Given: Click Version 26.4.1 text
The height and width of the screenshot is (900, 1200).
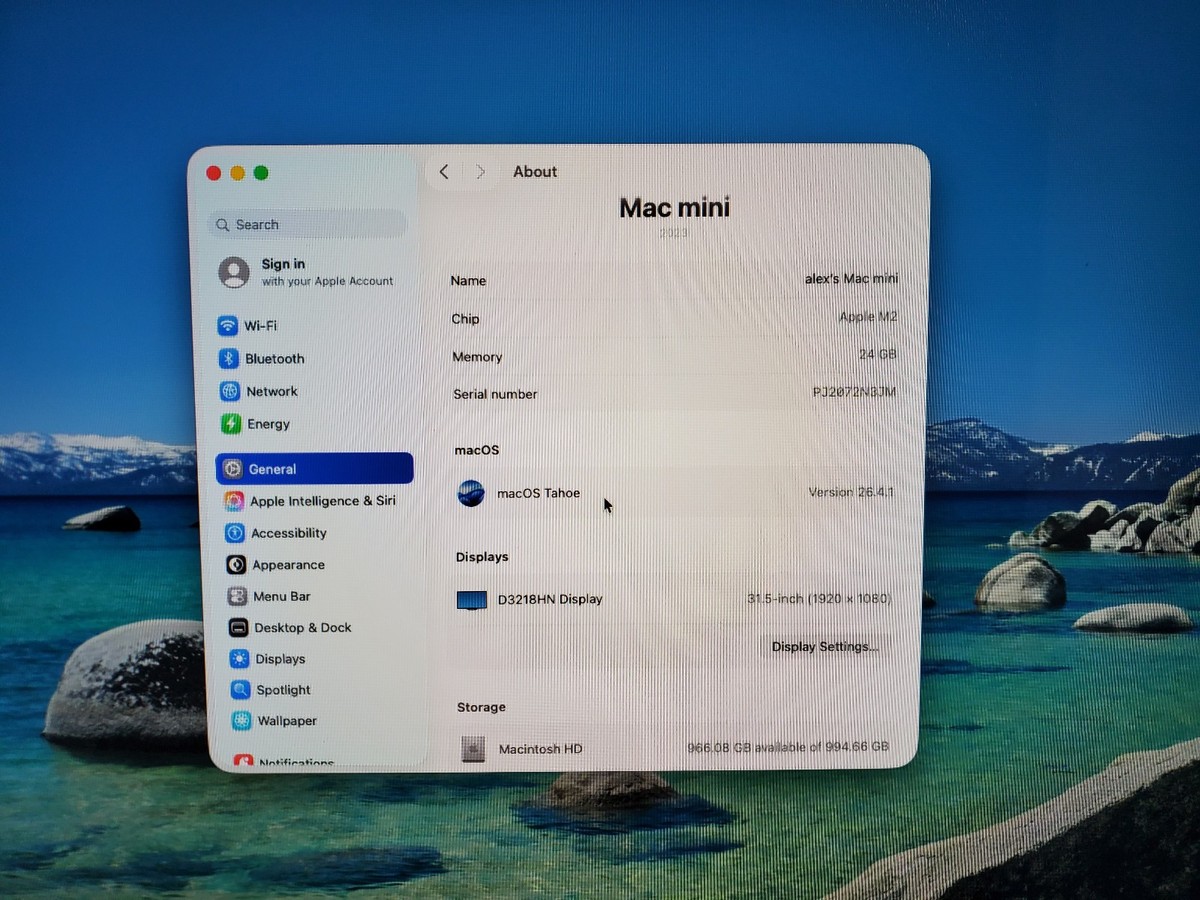Looking at the screenshot, I should [x=851, y=492].
